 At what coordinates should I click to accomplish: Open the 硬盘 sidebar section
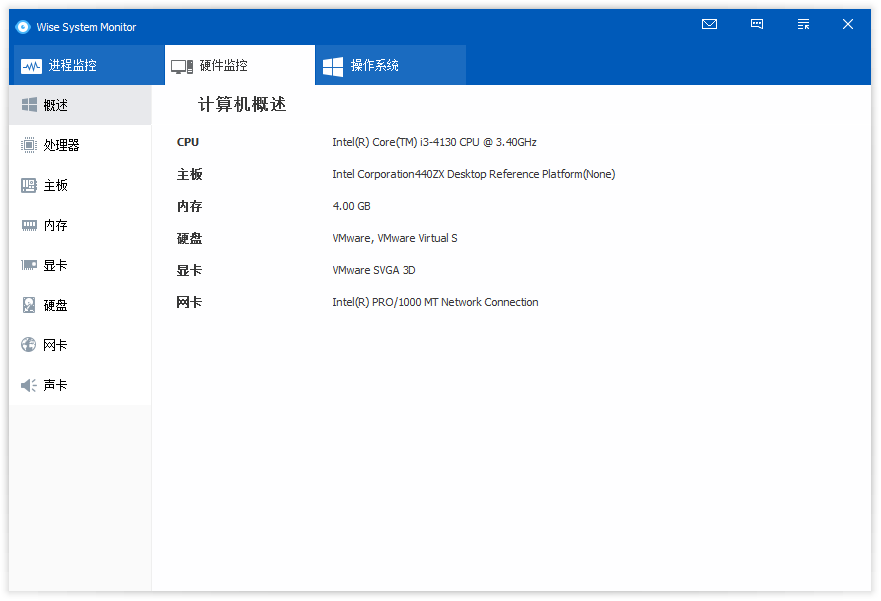80,305
